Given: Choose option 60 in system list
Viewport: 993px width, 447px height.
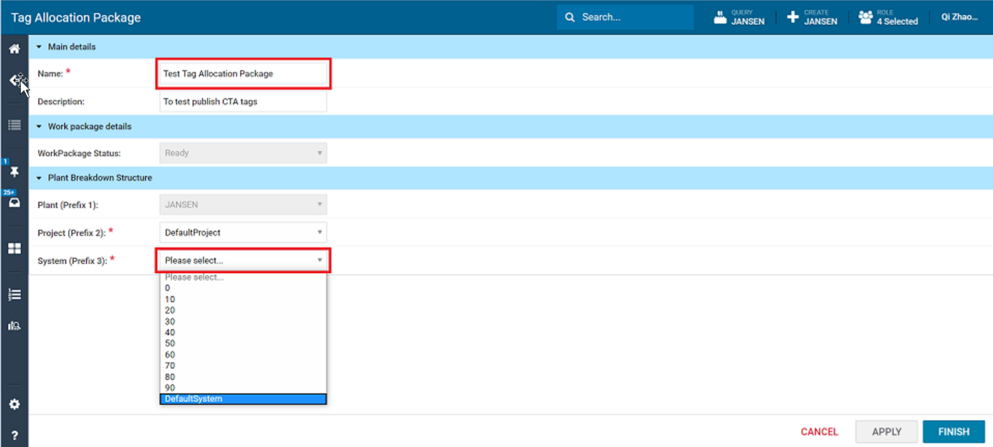Looking at the screenshot, I should pyautogui.click(x=243, y=355).
